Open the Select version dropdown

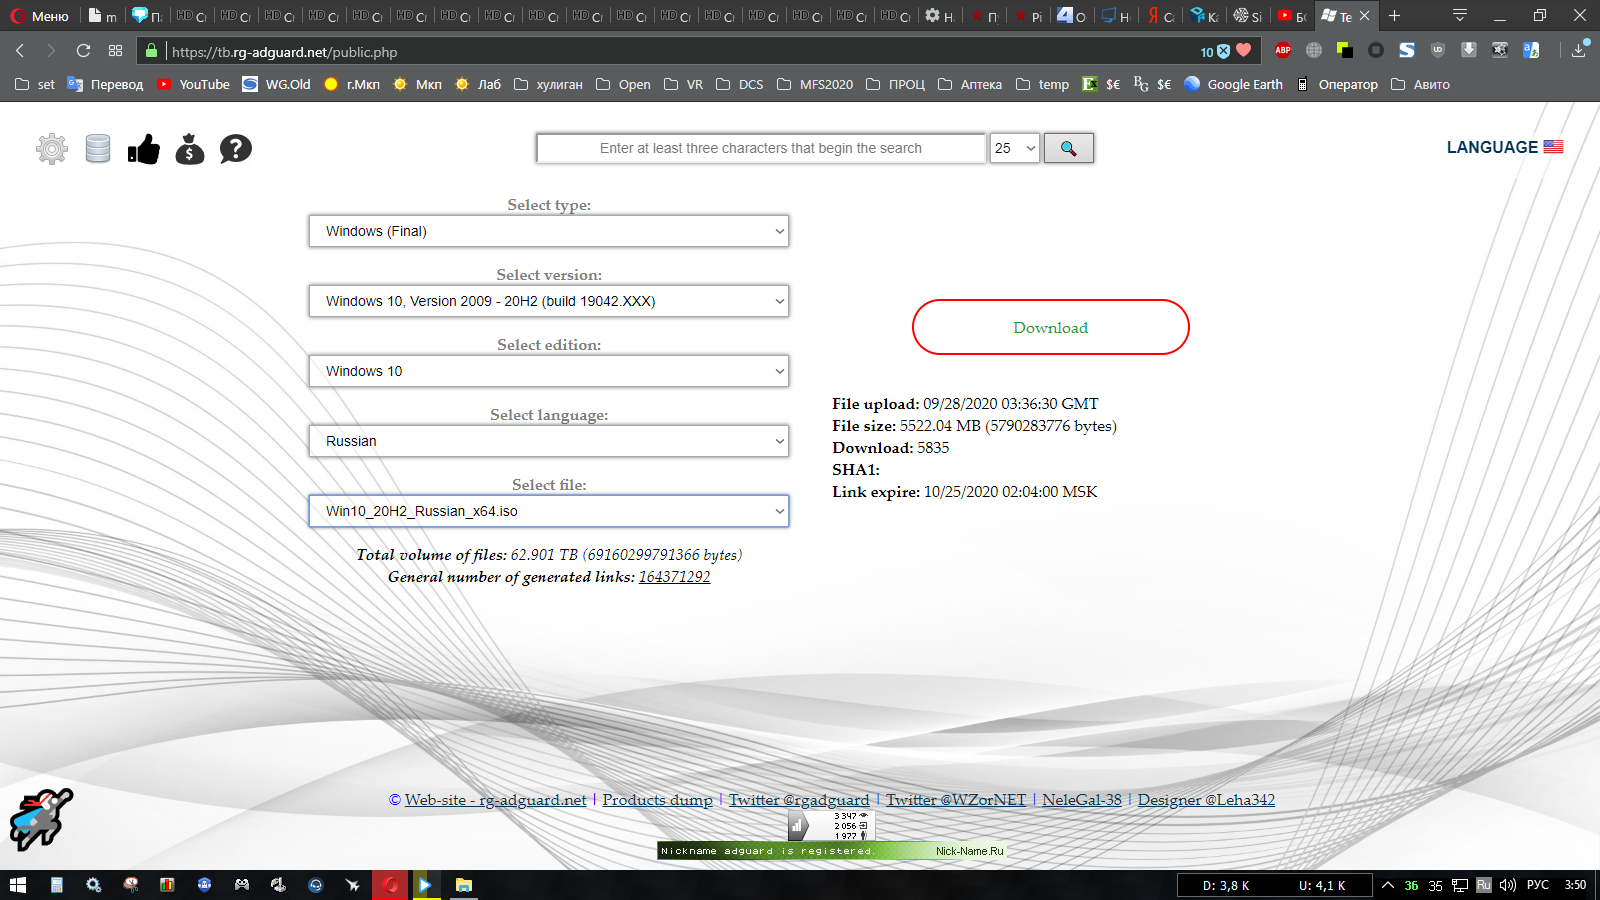tap(549, 301)
